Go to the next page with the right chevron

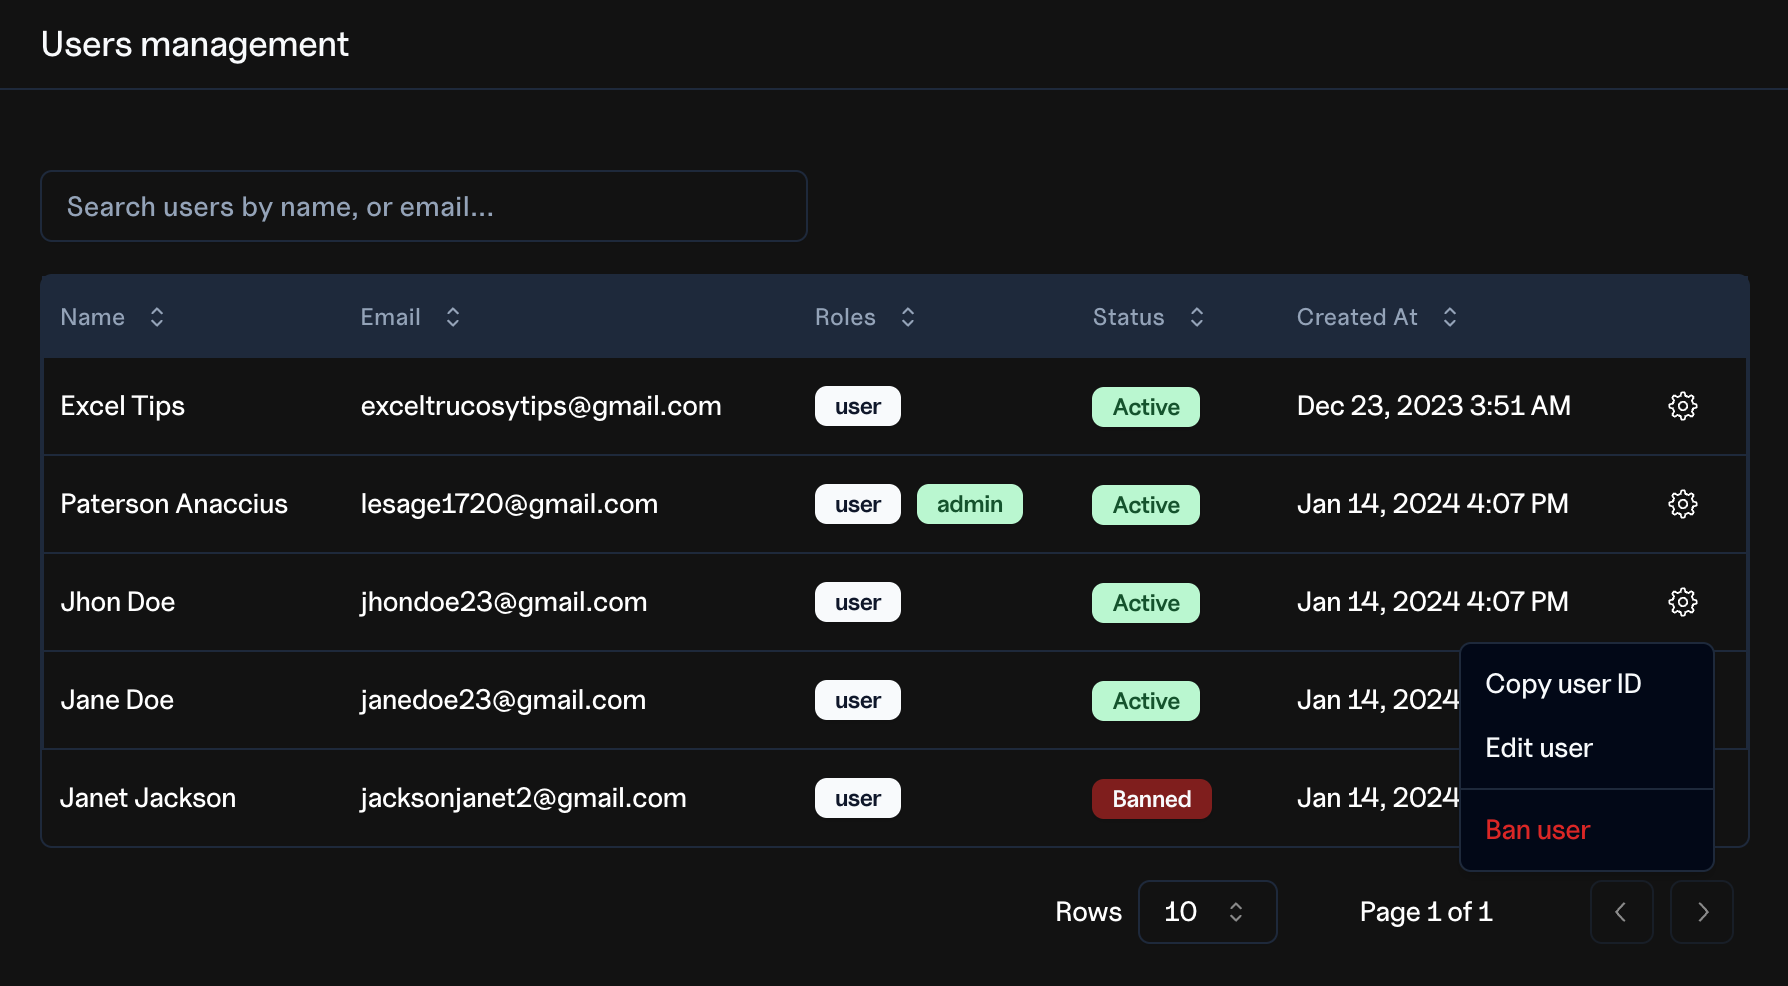pos(1702,912)
